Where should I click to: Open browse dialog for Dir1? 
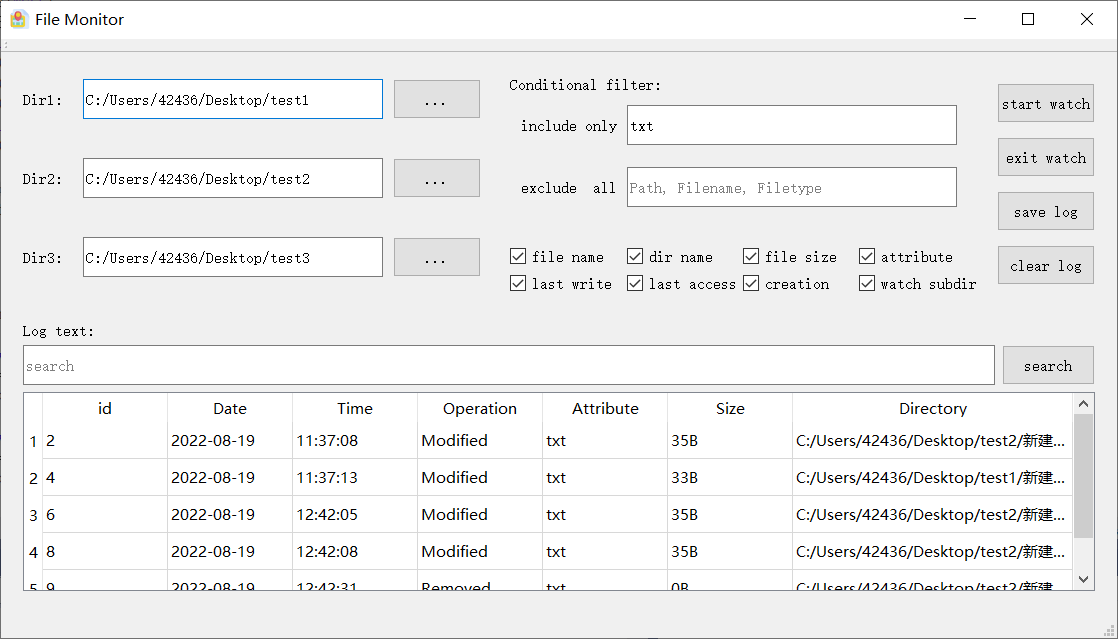[436, 99]
